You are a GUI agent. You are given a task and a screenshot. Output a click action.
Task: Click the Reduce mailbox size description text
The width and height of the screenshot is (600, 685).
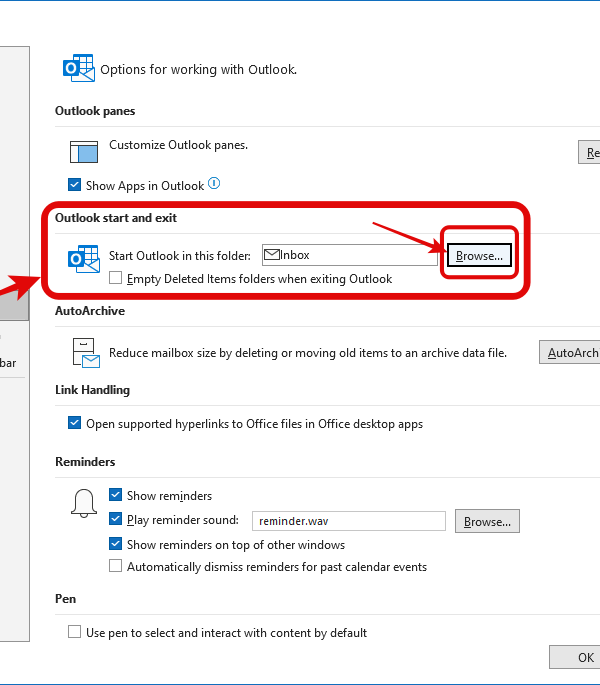[308, 353]
